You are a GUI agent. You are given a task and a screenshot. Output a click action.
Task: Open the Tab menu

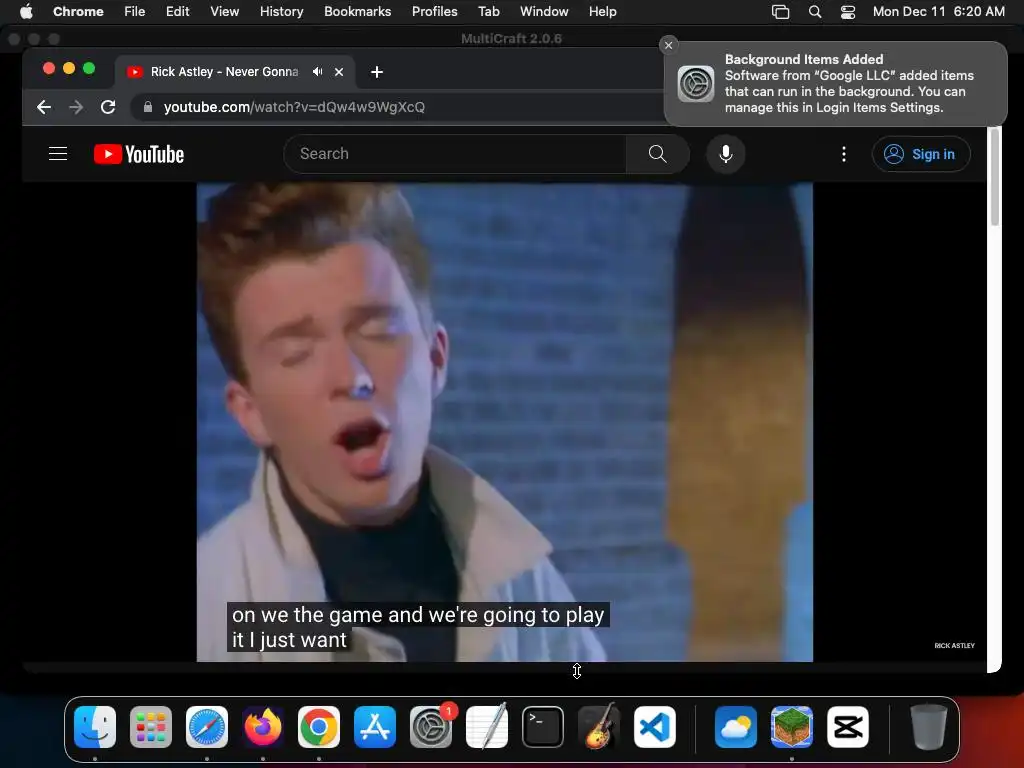pos(488,12)
